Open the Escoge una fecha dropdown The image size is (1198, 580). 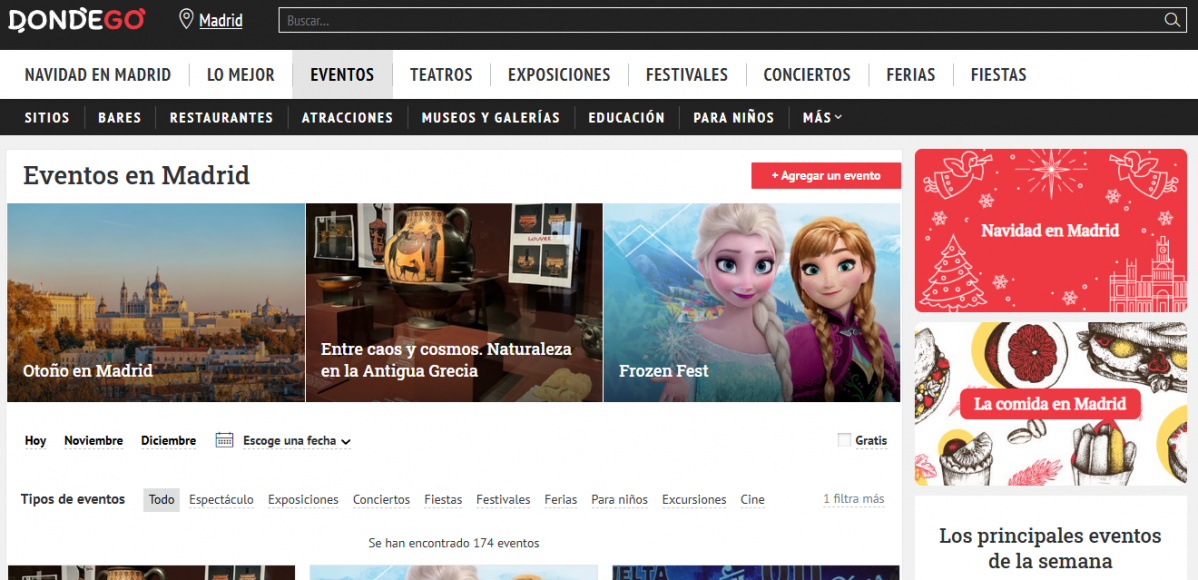(296, 441)
